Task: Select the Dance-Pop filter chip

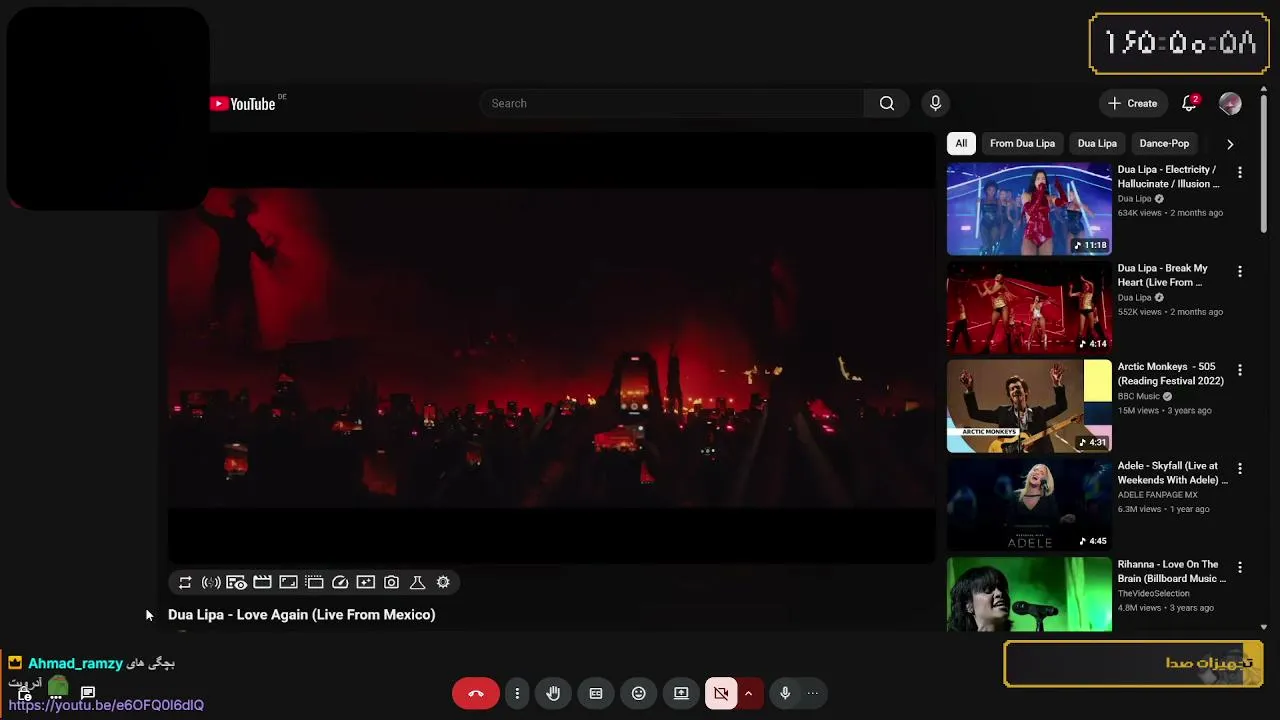Action: click(1164, 143)
